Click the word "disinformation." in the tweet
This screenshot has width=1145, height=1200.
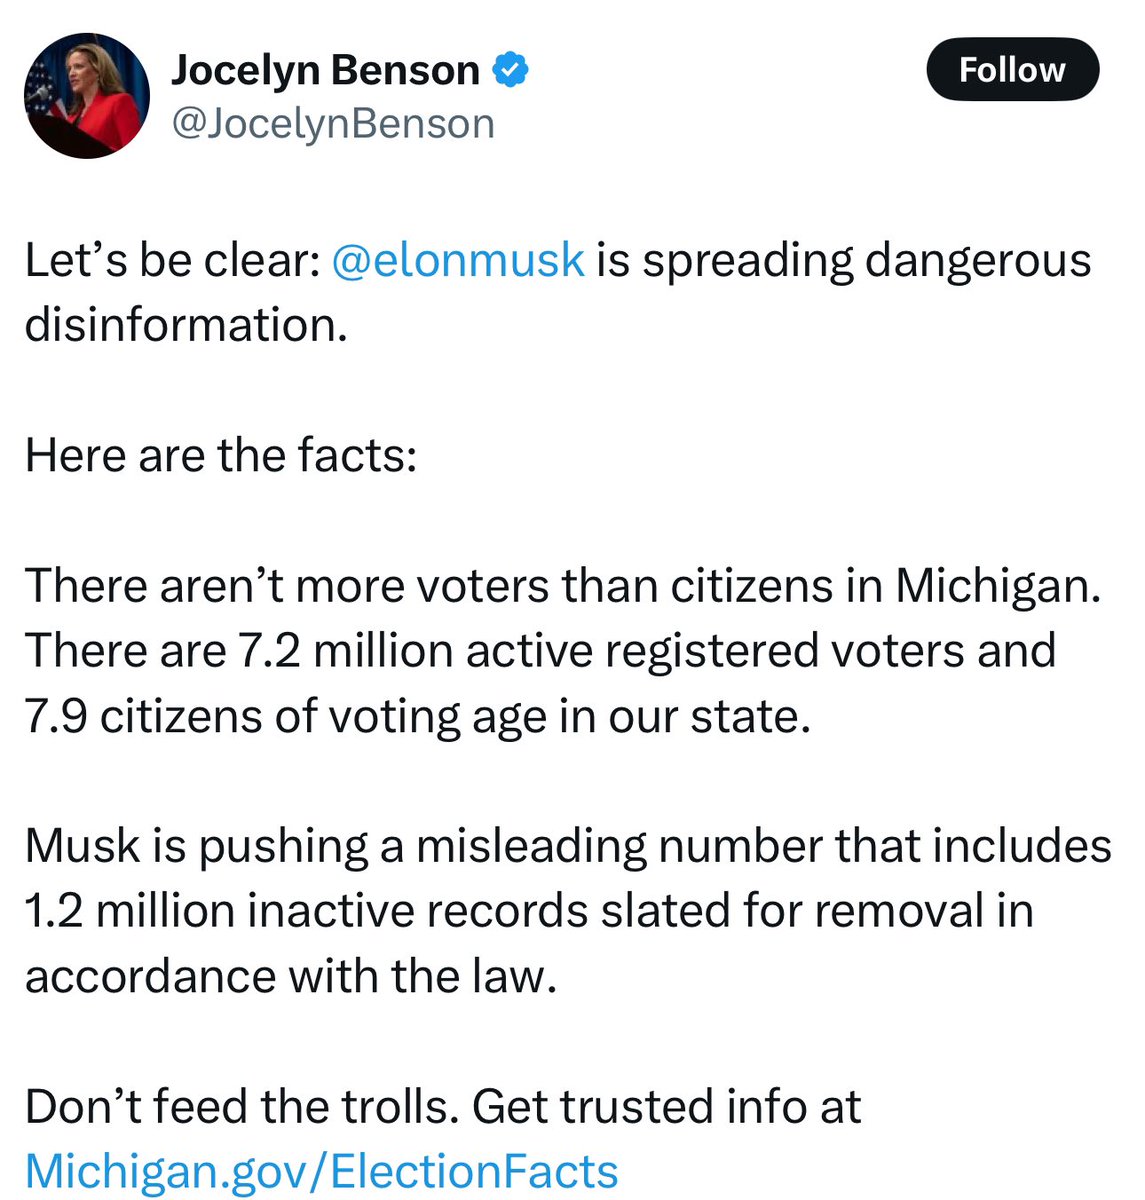tap(186, 325)
